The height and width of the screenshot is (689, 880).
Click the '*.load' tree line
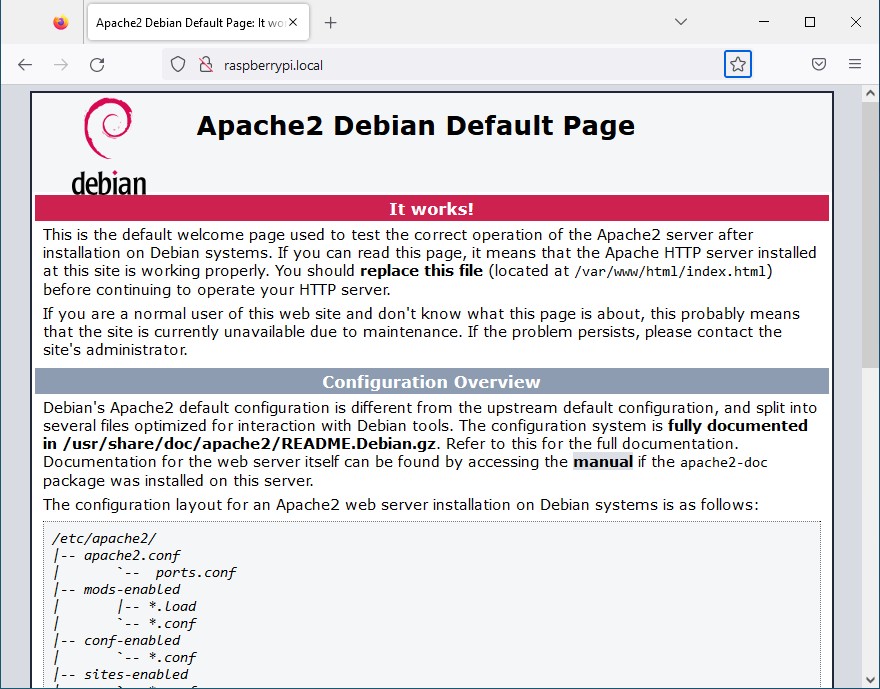[172, 607]
